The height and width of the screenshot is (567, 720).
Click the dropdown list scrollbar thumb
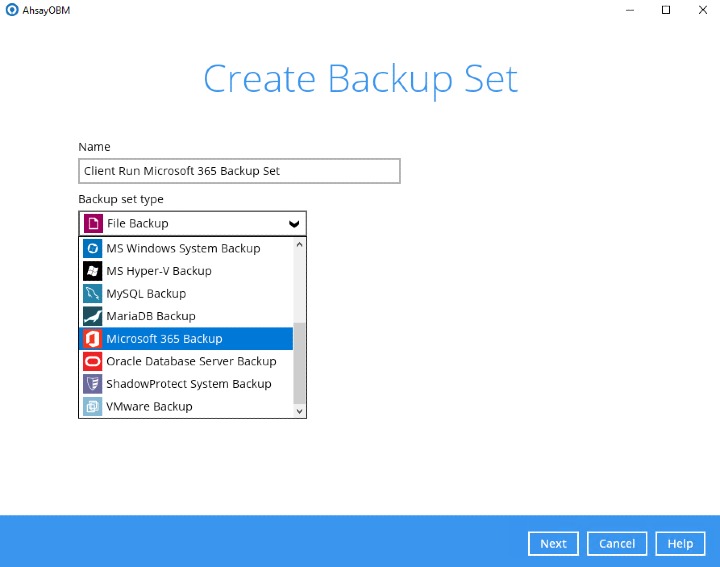(x=299, y=365)
